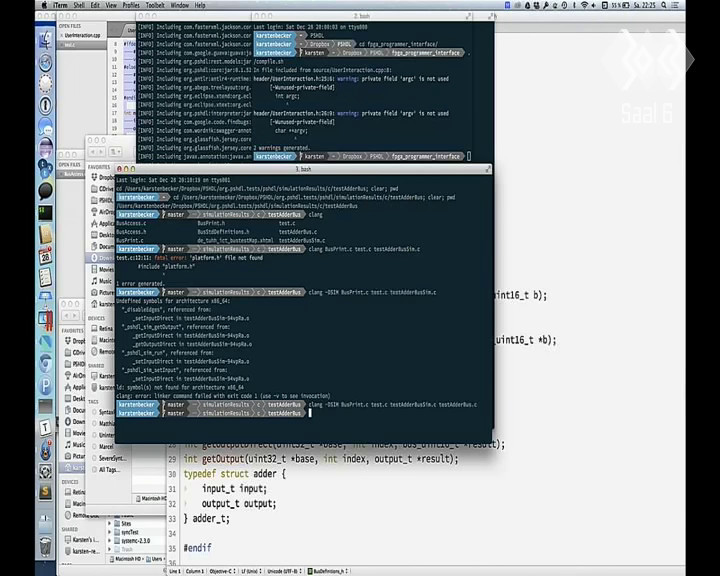Screen dimensions: 720x576
Task: Open the Help menu
Action: coord(200,5)
